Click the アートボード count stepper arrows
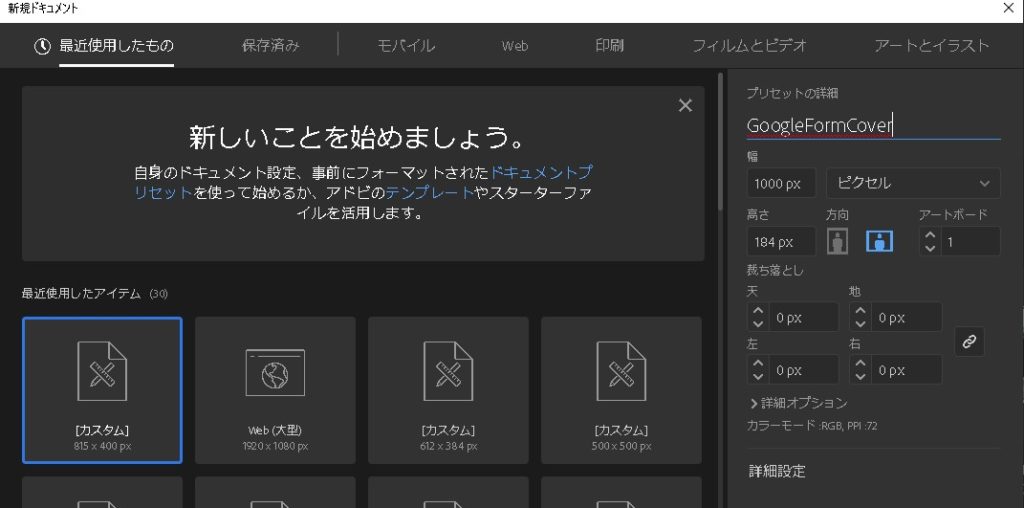The height and width of the screenshot is (508, 1024). point(930,242)
